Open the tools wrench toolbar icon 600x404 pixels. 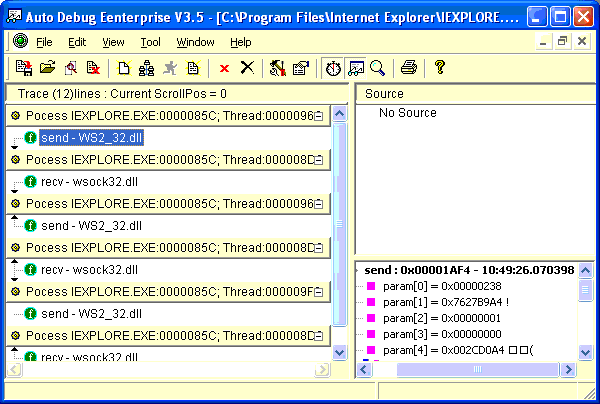277,68
